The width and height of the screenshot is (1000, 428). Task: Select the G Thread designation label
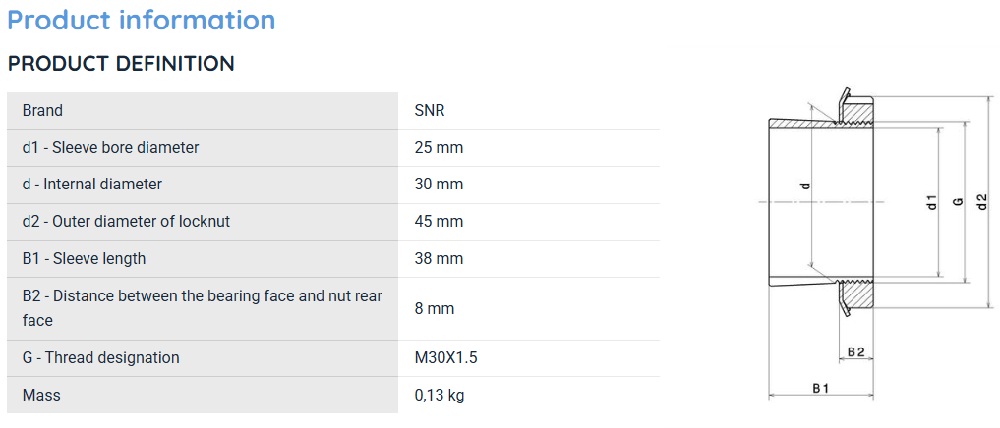point(101,357)
